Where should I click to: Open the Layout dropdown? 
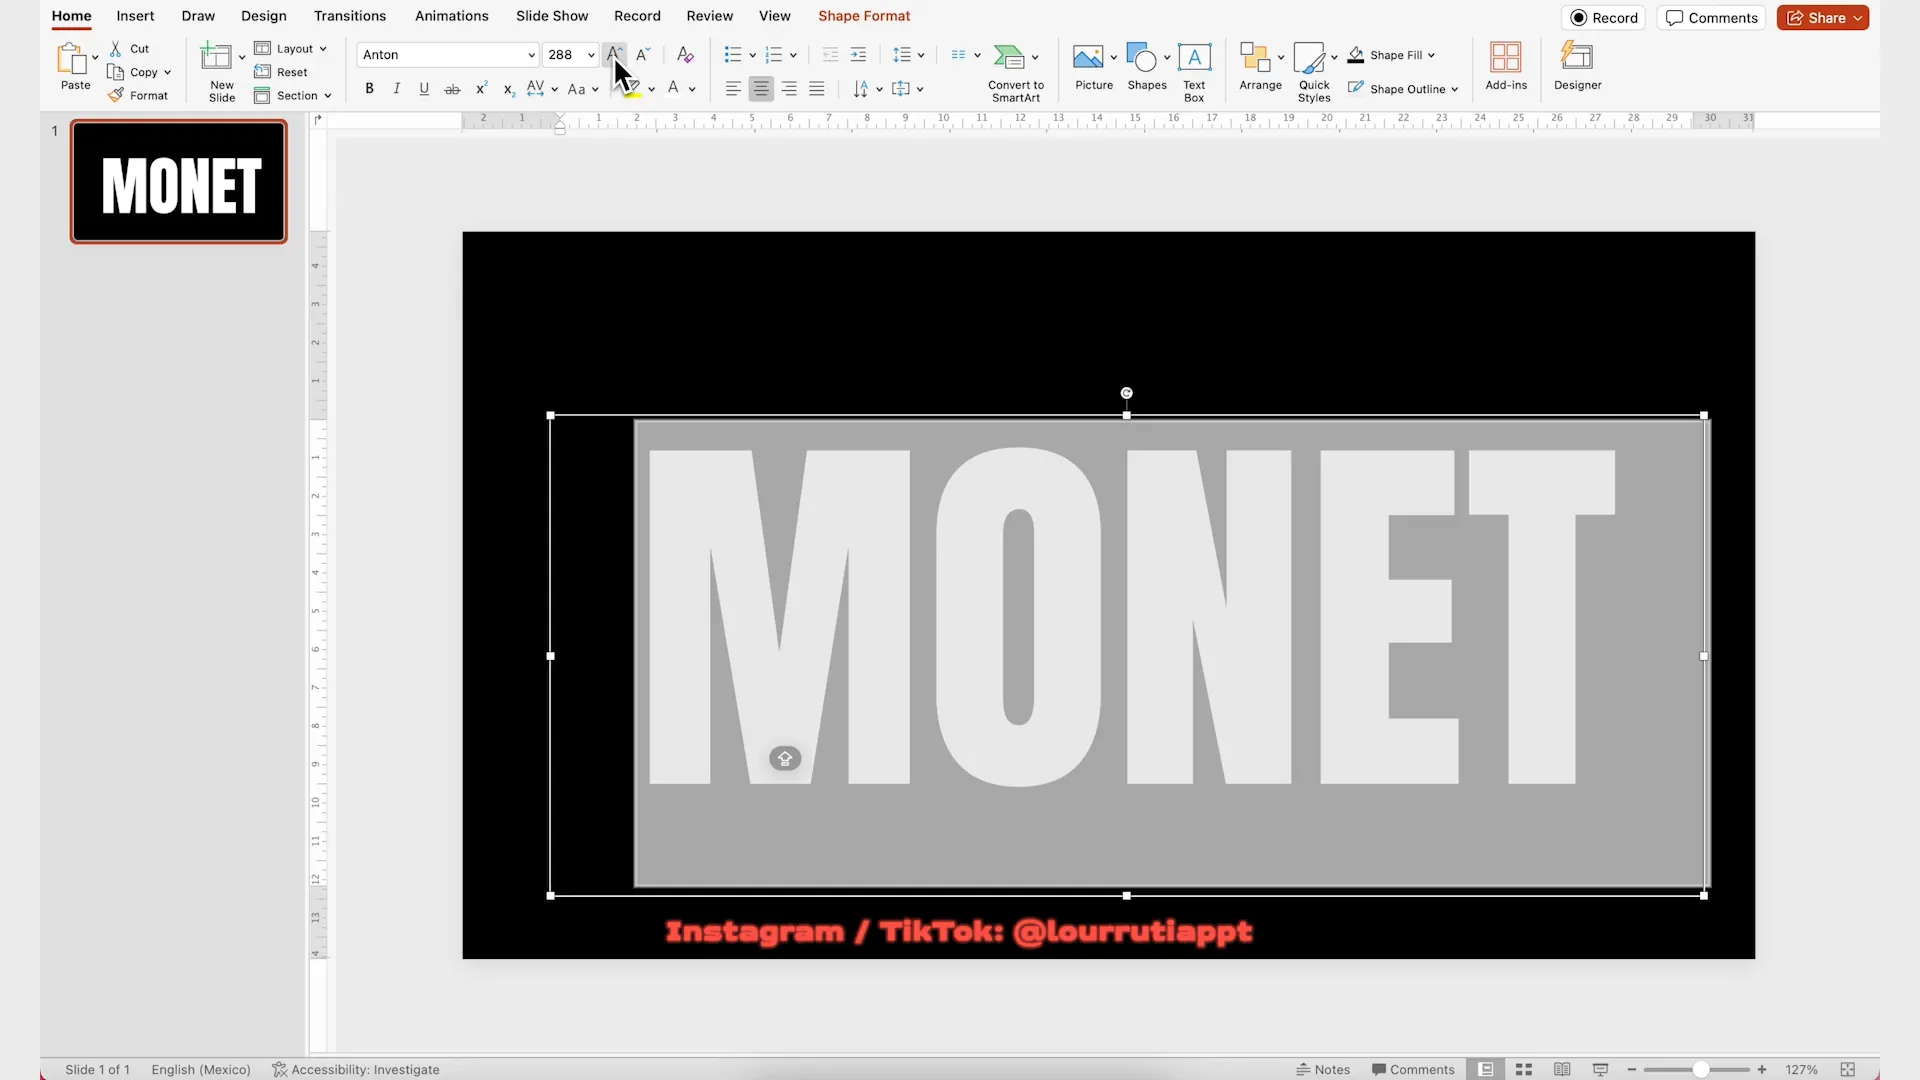click(291, 48)
